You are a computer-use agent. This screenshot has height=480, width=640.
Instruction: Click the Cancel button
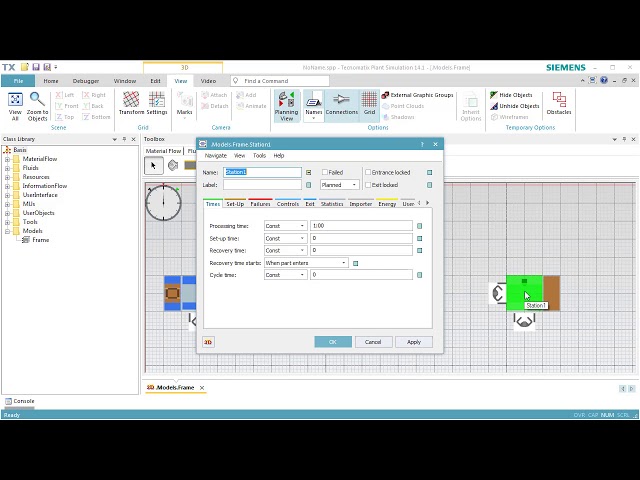373,342
